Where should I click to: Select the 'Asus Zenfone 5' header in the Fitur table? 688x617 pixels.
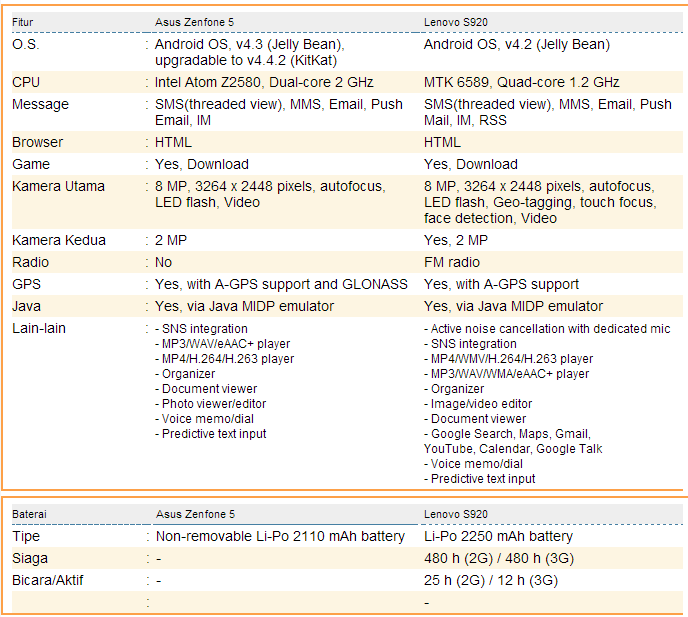194,22
